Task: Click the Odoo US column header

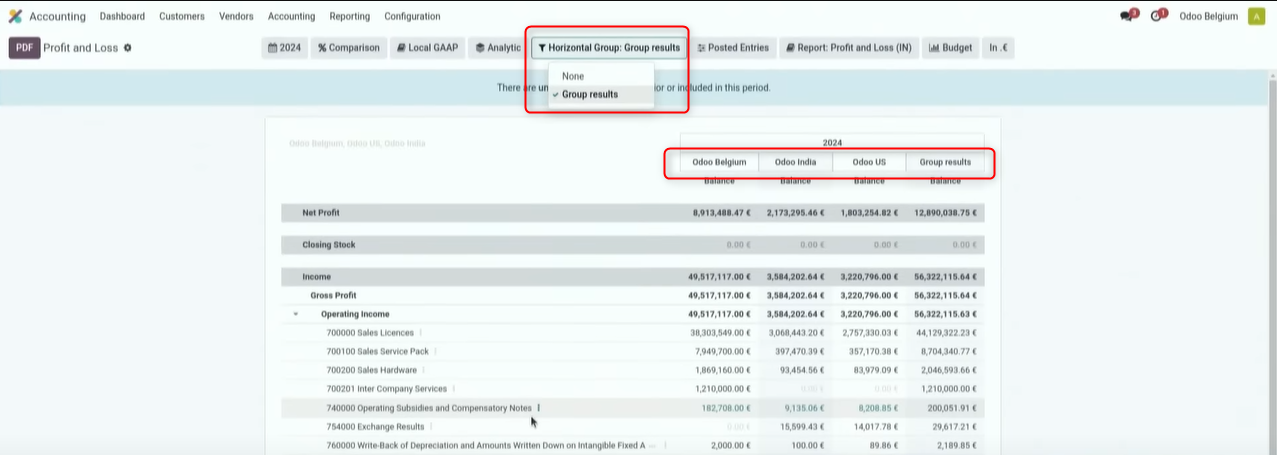Action: 869,162
